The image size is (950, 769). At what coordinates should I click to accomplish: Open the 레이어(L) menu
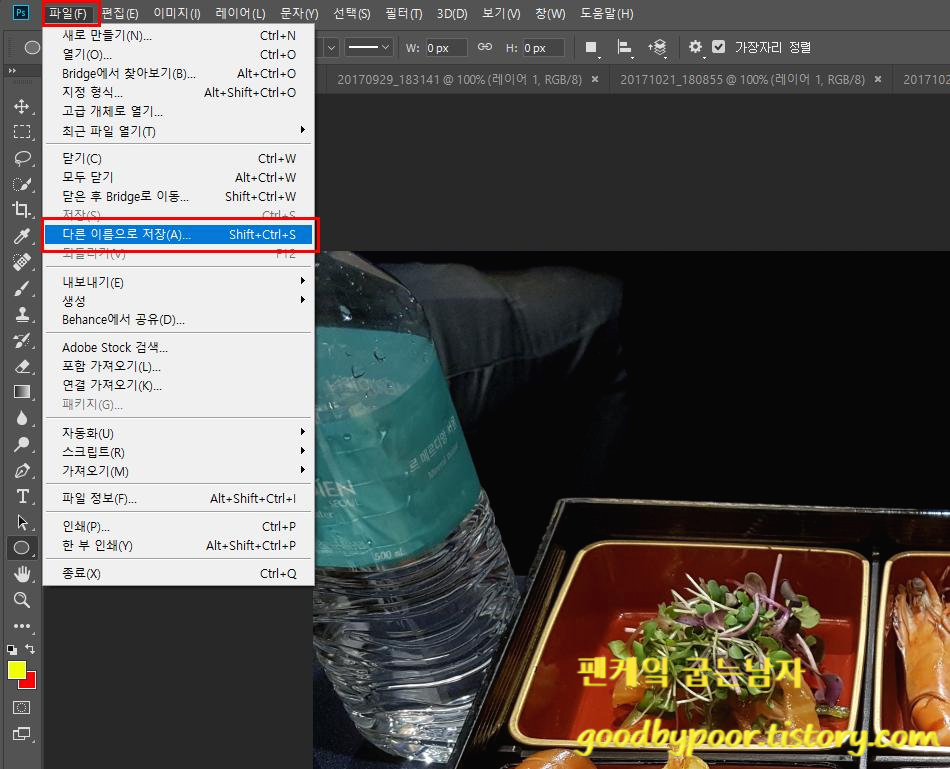(x=241, y=13)
